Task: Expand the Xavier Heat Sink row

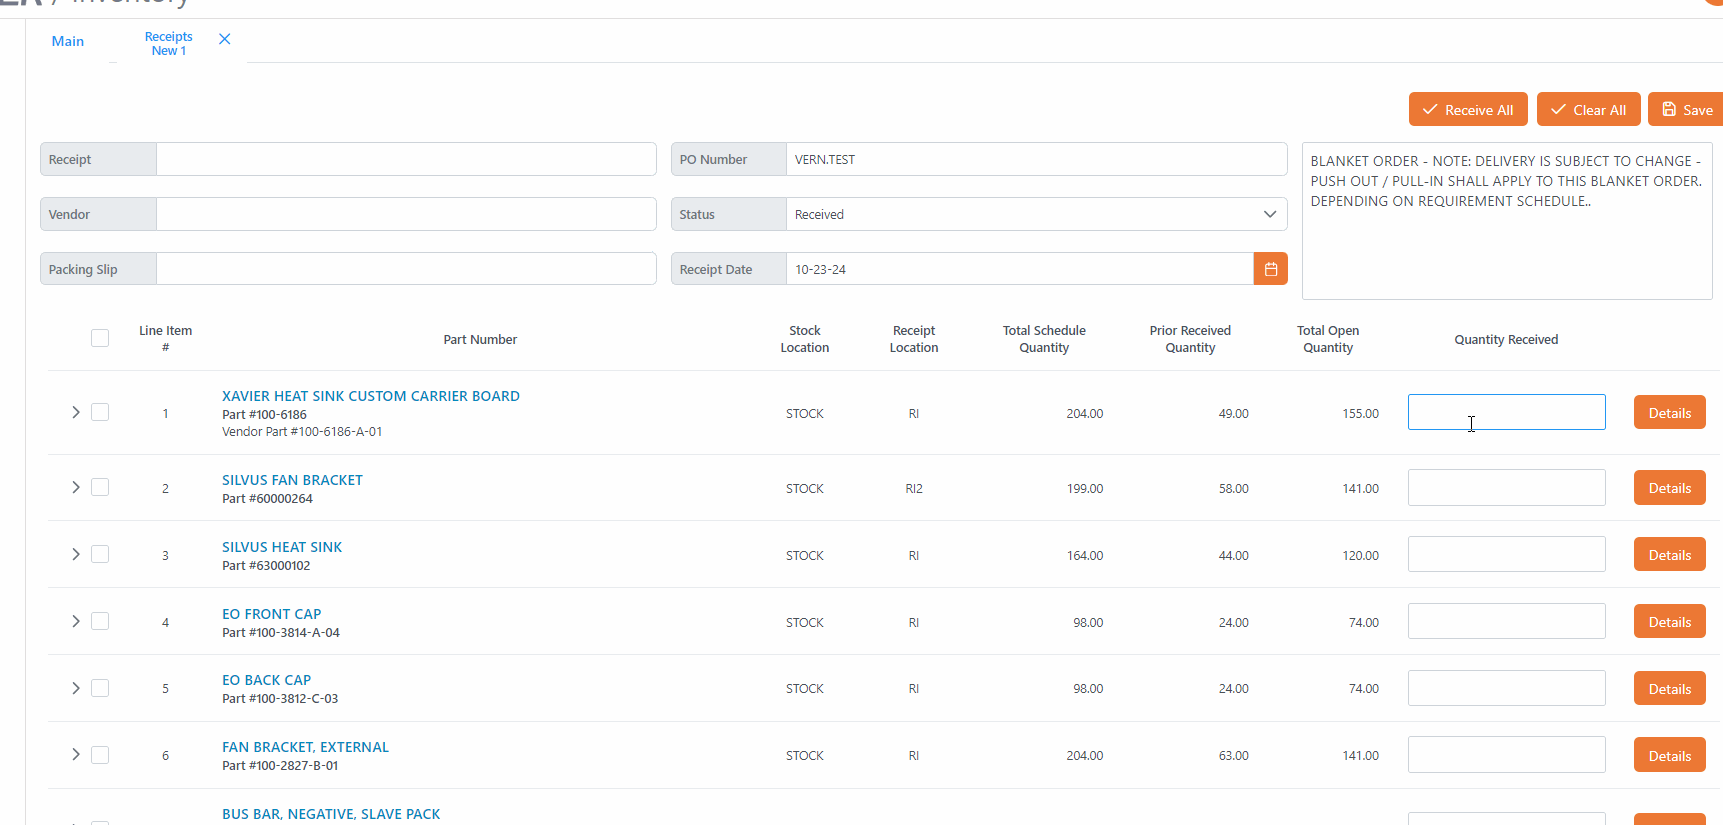Action: pyautogui.click(x=75, y=412)
